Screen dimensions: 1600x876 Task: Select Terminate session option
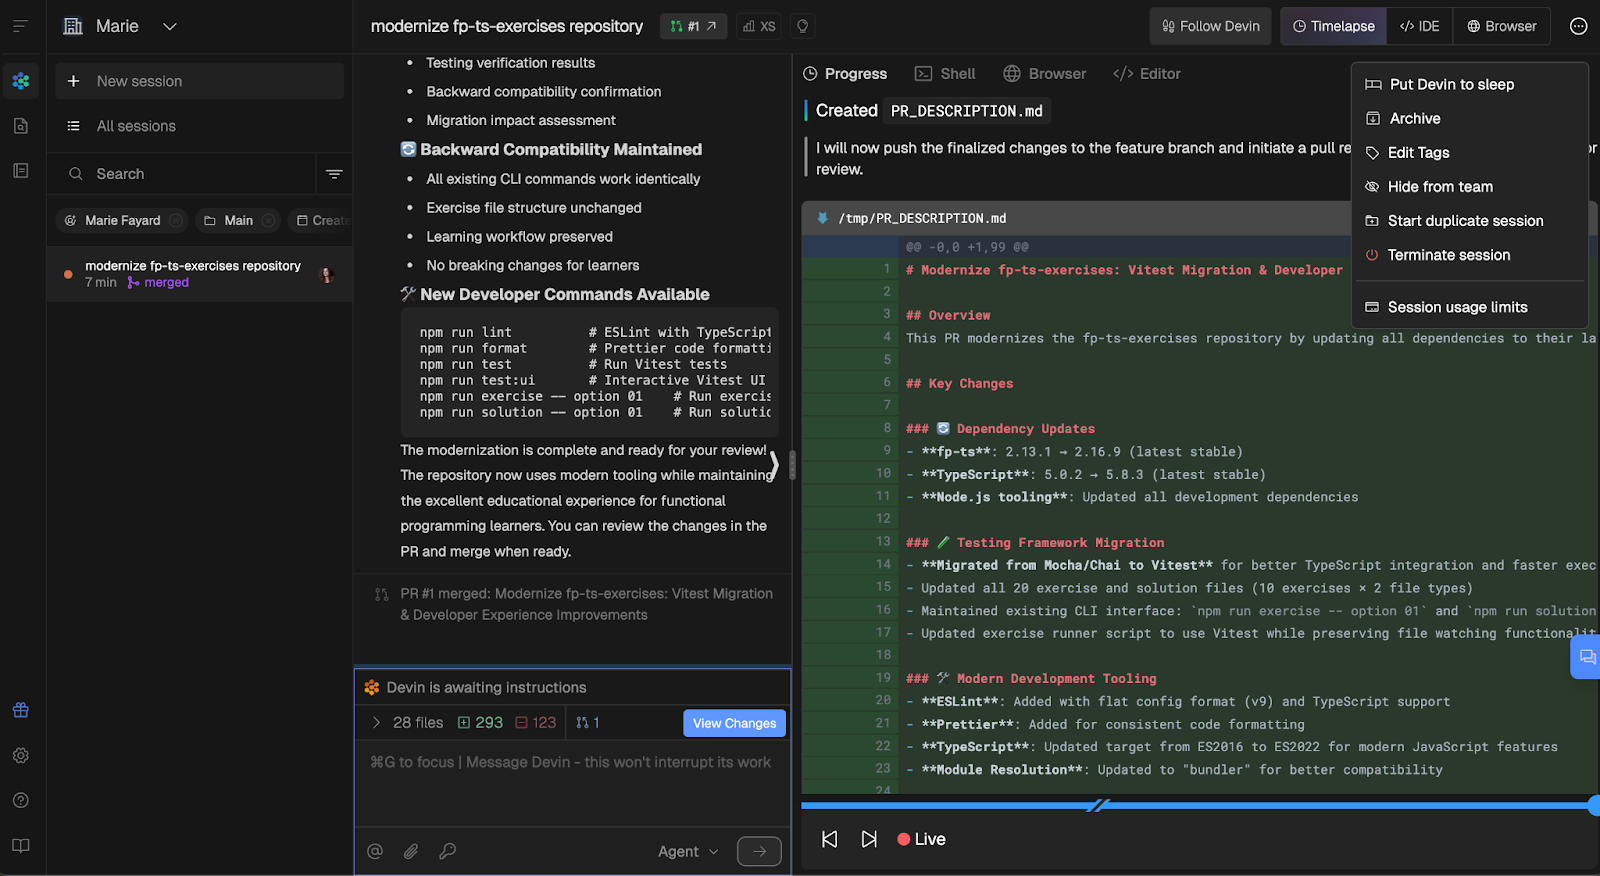(1470, 255)
